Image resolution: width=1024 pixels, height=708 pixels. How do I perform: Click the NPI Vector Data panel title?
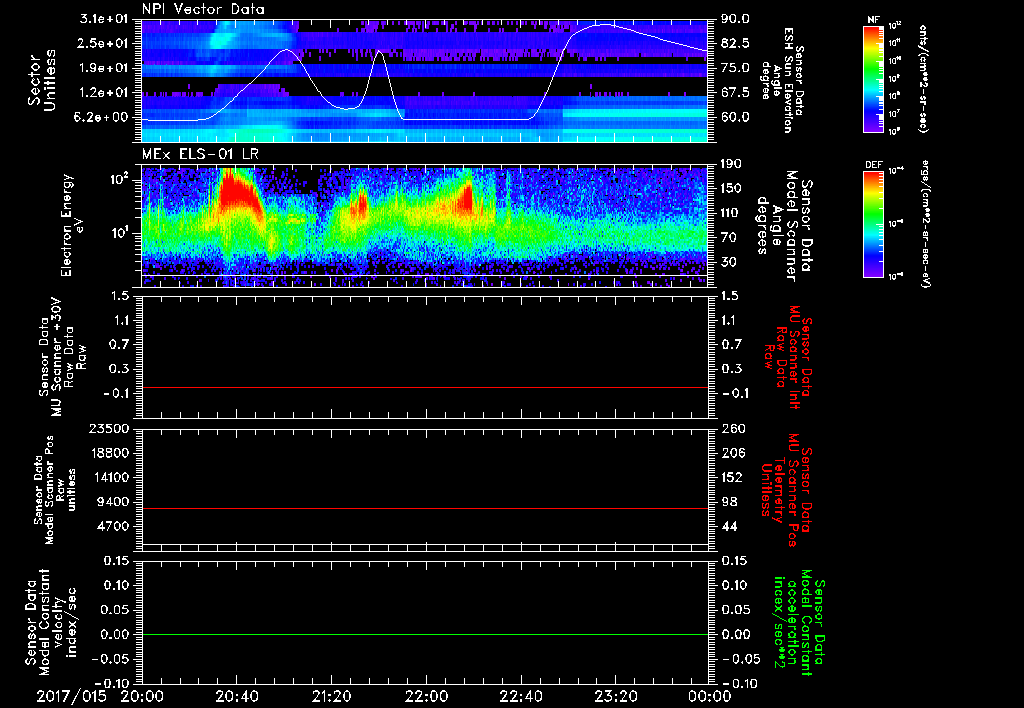pyautogui.click(x=204, y=9)
